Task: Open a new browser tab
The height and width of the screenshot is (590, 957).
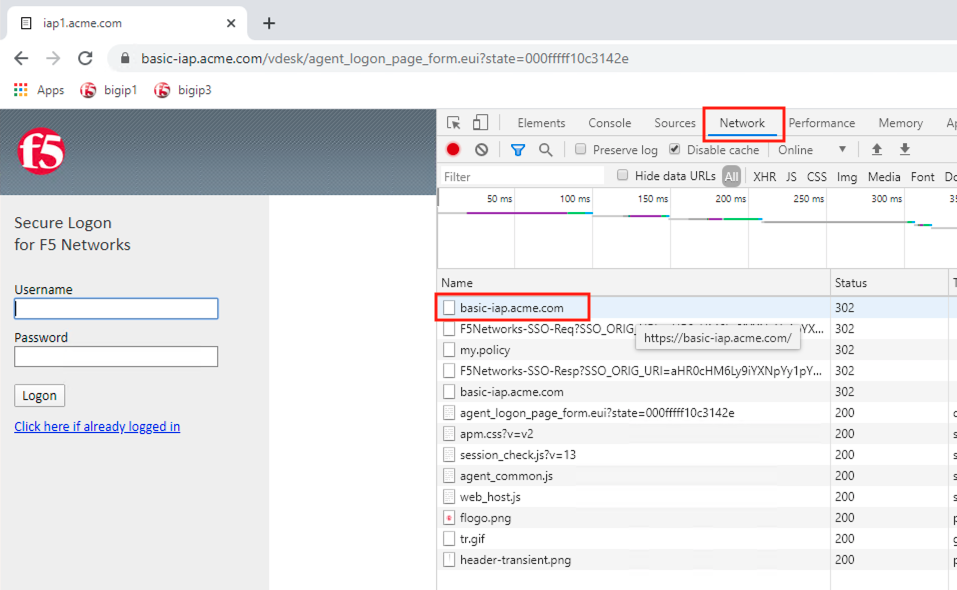Action: [x=269, y=23]
